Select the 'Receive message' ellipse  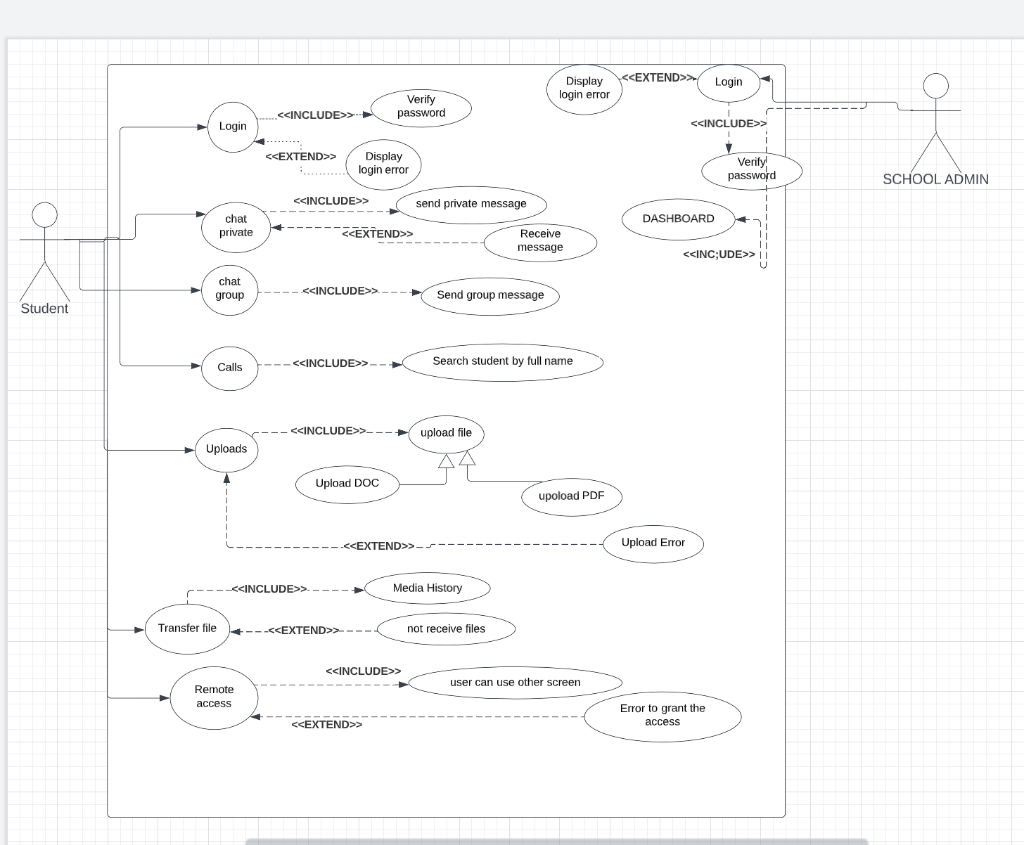coord(540,242)
